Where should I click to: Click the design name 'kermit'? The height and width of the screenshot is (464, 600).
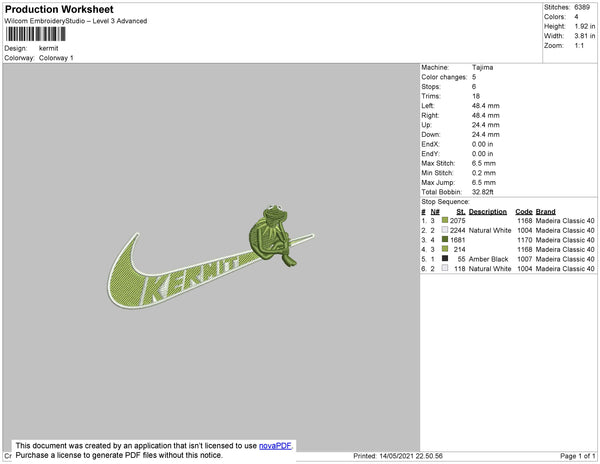49,49
